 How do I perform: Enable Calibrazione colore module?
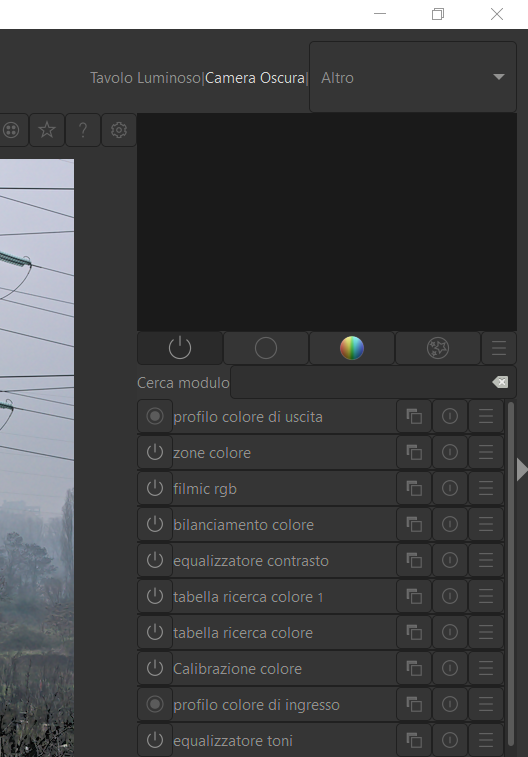pos(155,668)
